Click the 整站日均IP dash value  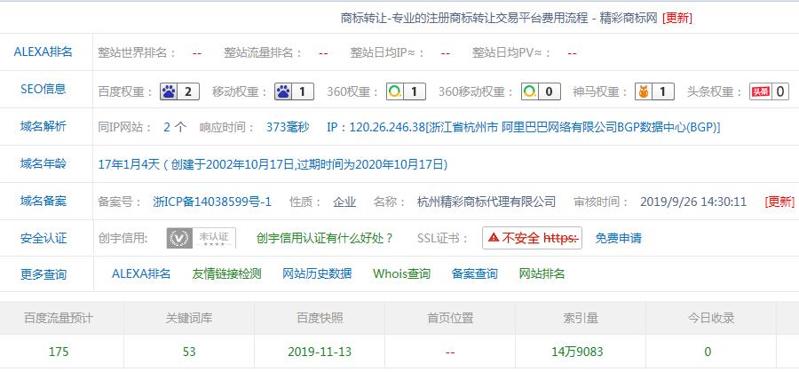(x=445, y=53)
